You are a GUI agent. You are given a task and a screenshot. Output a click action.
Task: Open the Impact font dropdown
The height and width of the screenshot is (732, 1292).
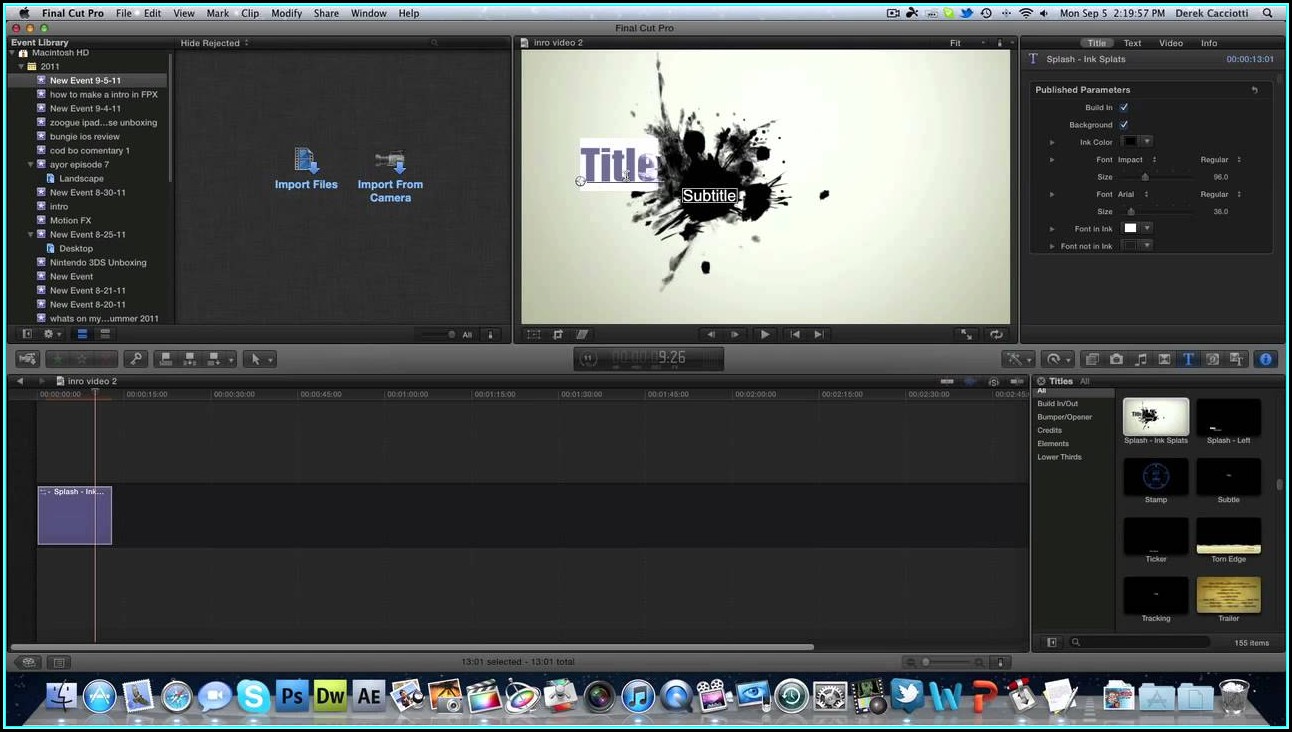[1138, 160]
